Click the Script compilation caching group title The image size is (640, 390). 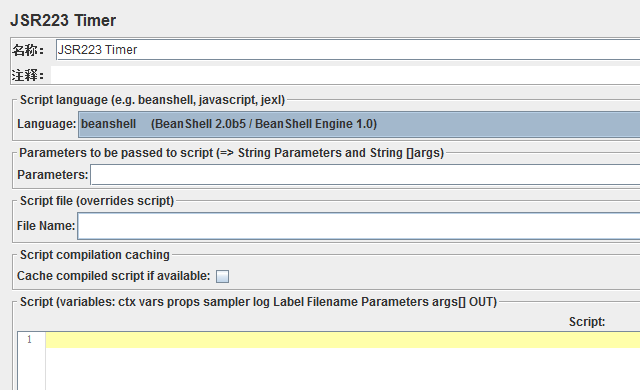[x=95, y=255]
